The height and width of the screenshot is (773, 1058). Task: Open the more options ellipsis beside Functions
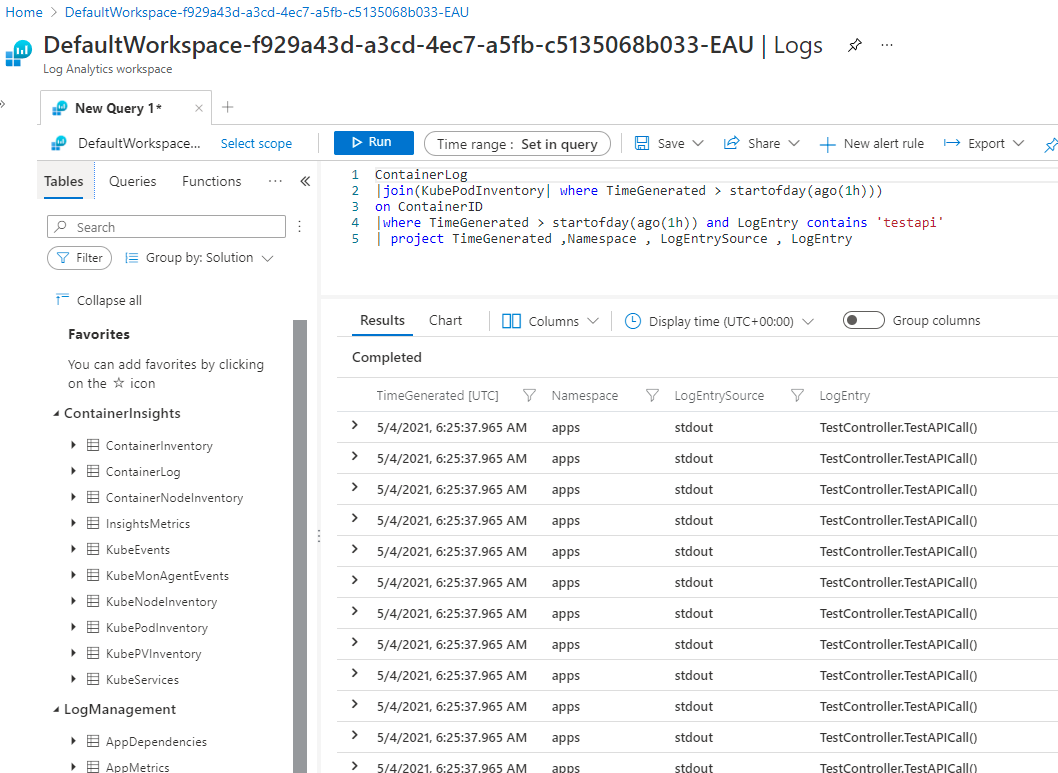275,181
